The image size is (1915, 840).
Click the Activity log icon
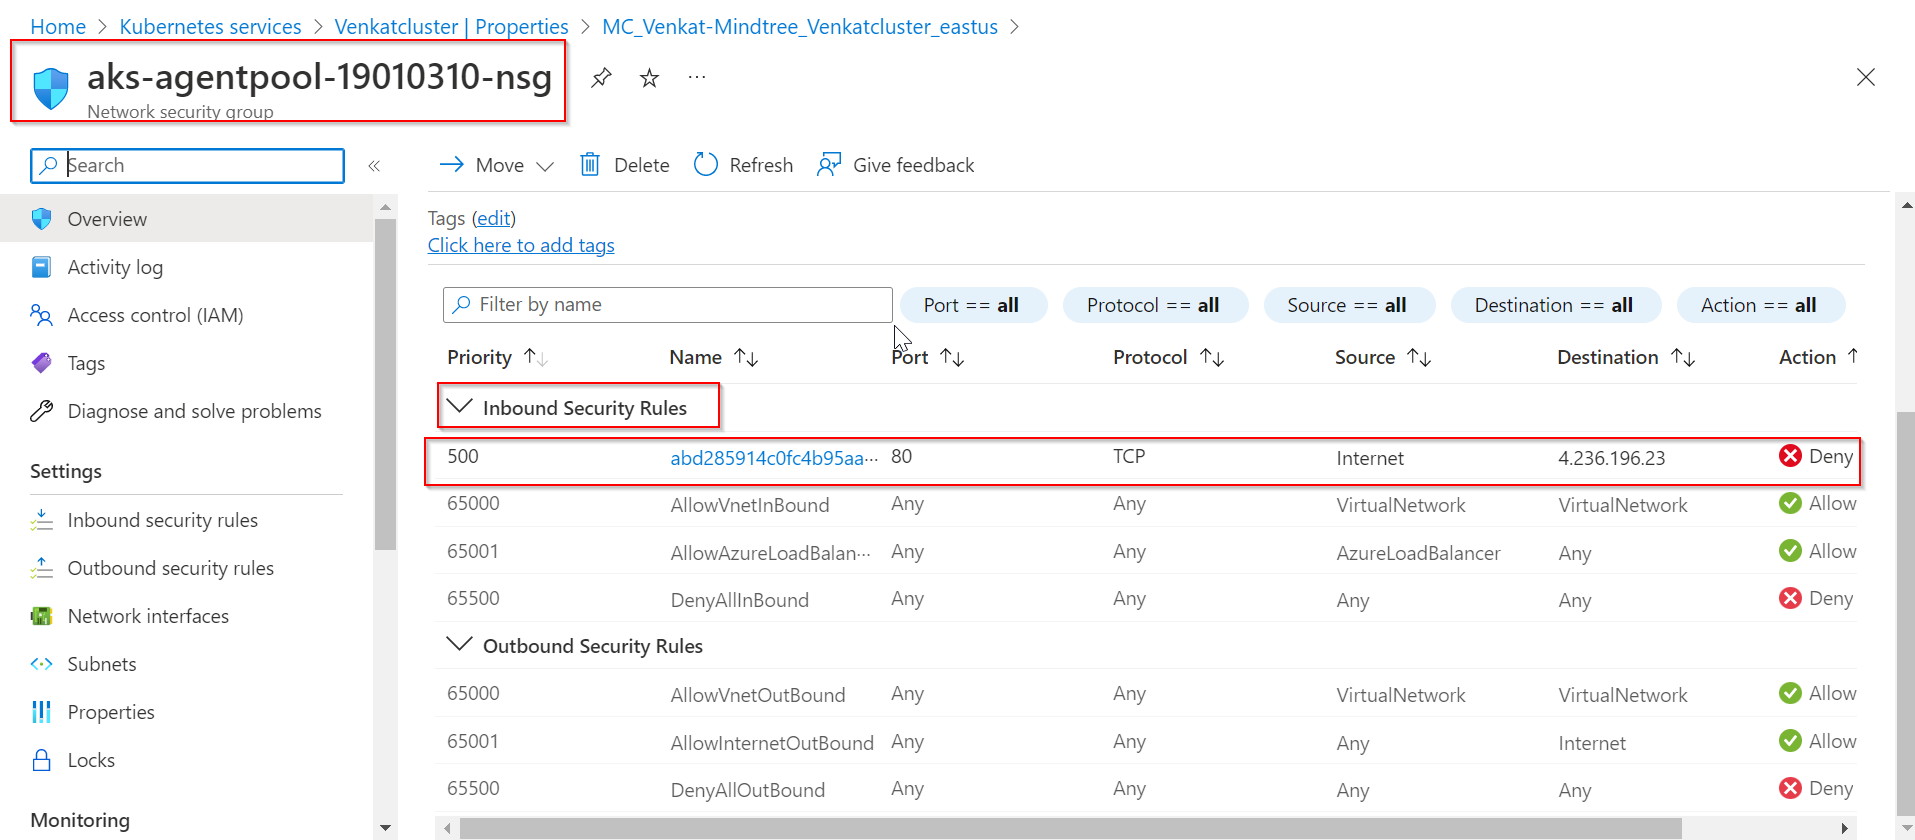tap(41, 267)
